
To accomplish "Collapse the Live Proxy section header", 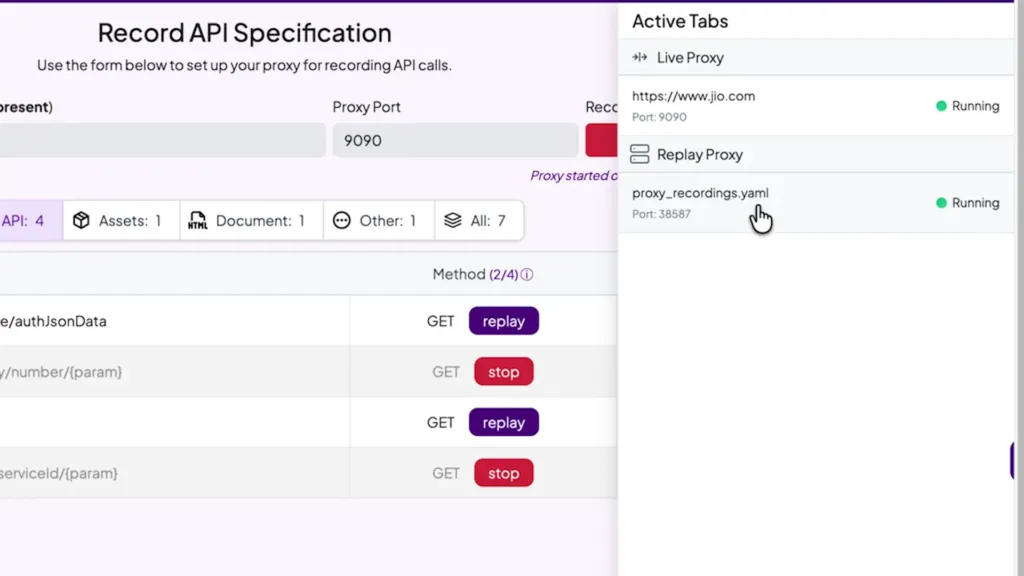I will (x=690, y=58).
